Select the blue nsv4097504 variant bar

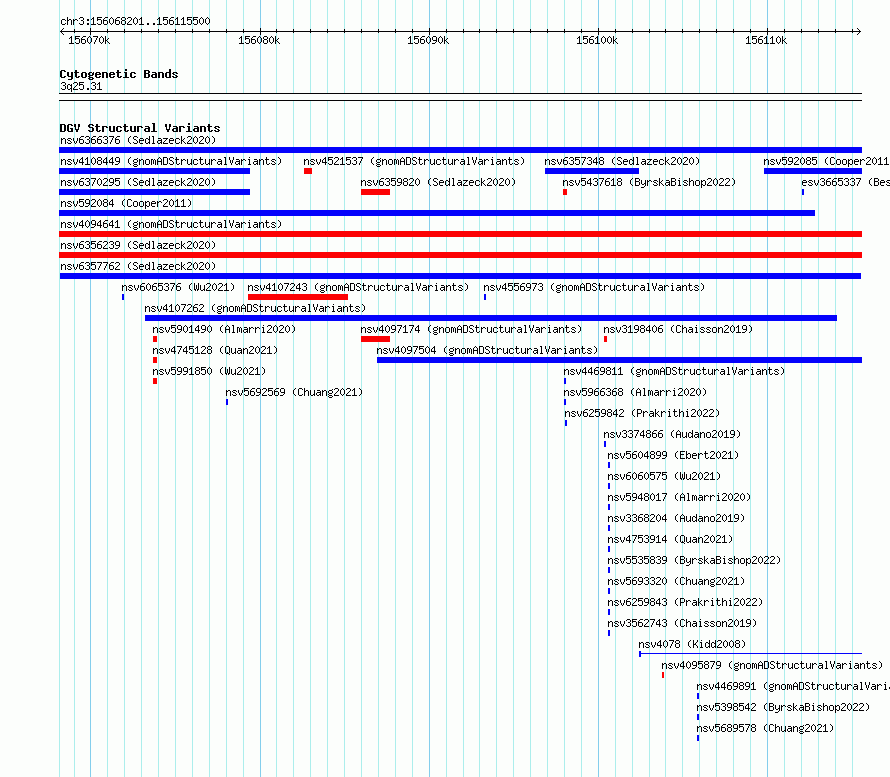click(619, 360)
